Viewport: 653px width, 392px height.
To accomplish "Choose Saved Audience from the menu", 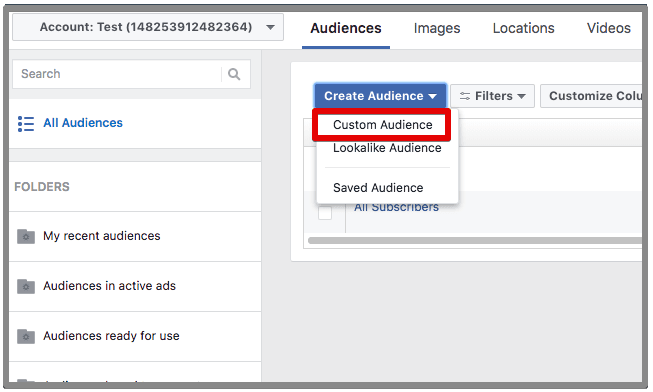I will point(378,188).
